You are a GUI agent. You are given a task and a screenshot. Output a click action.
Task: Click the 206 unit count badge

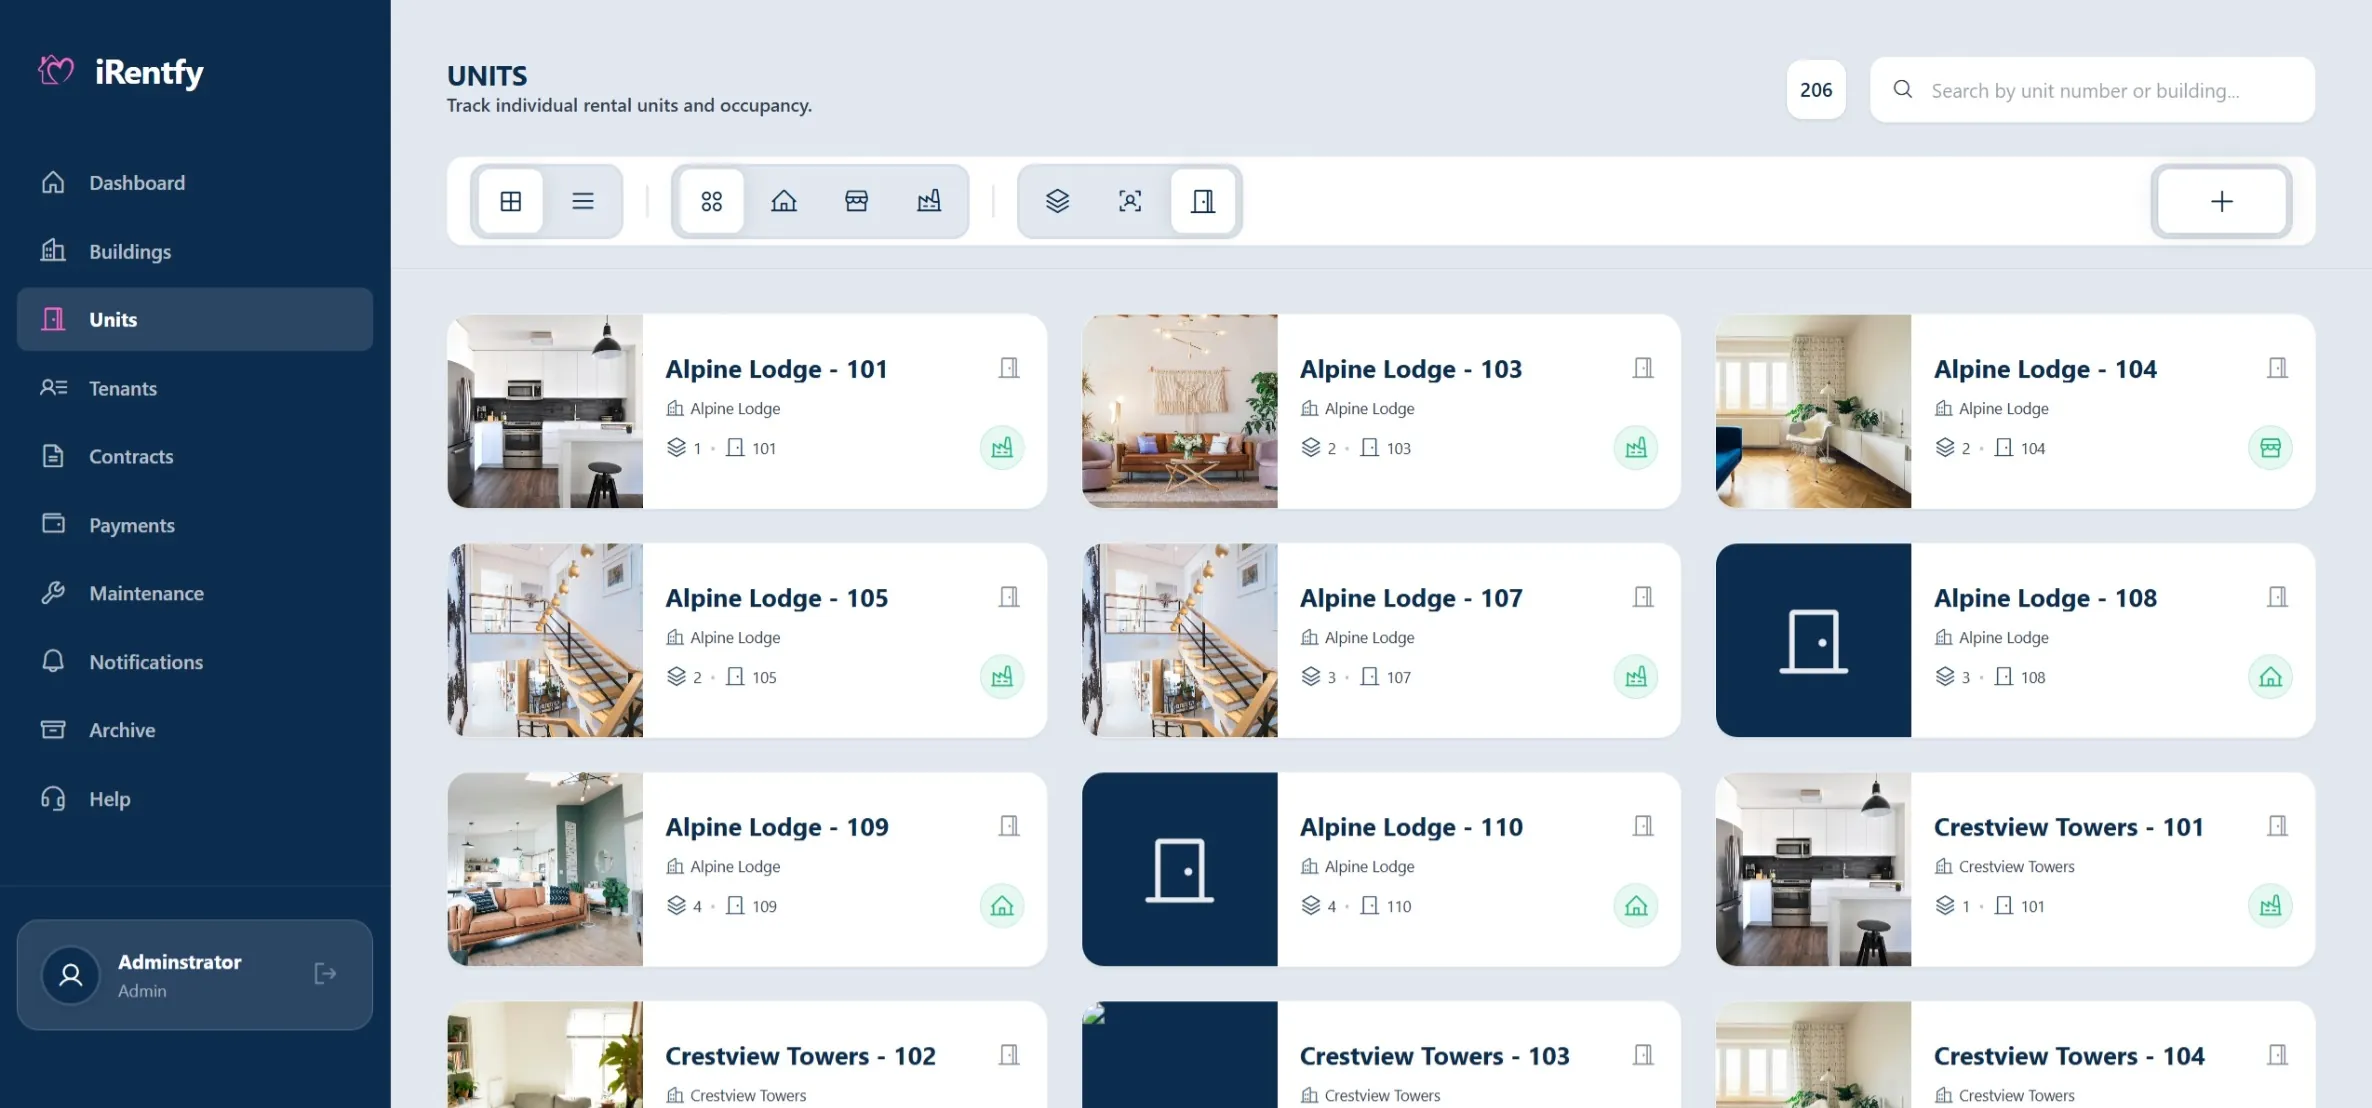[1816, 90]
